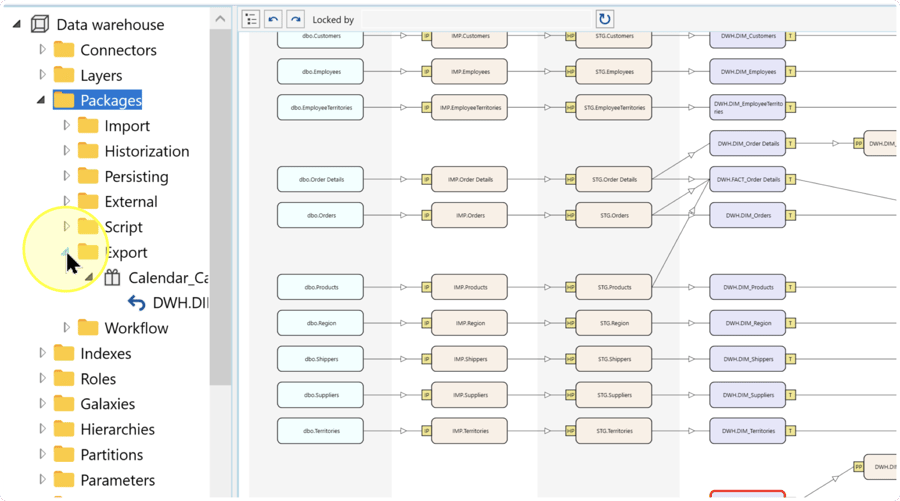Click the Refresh icon beside Locked by

pos(604,19)
